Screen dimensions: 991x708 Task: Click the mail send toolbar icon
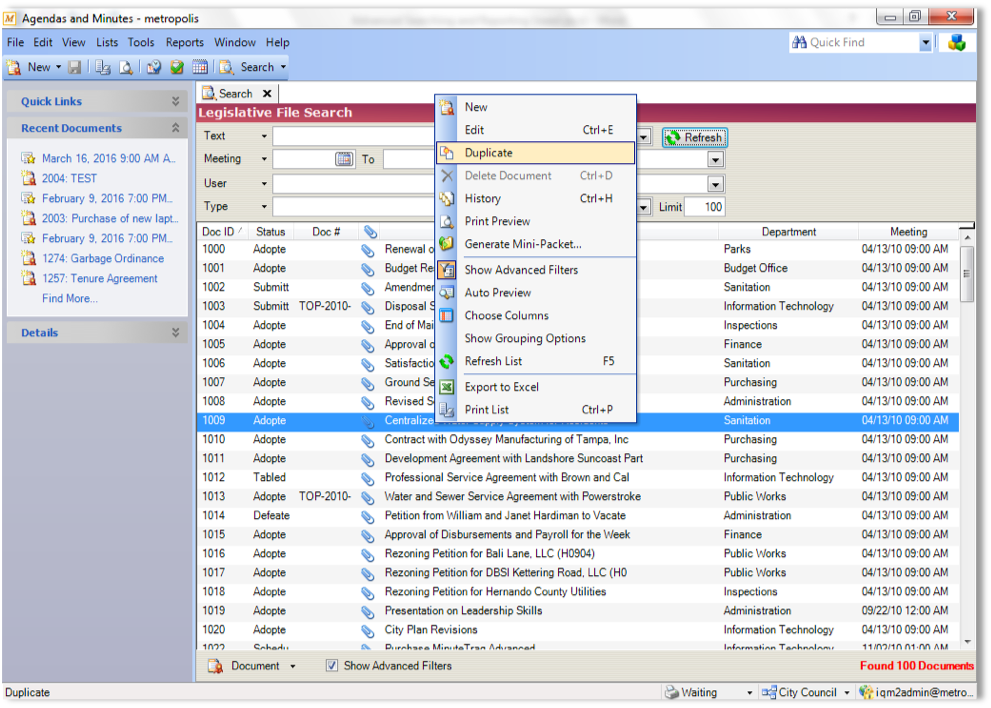(x=154, y=67)
